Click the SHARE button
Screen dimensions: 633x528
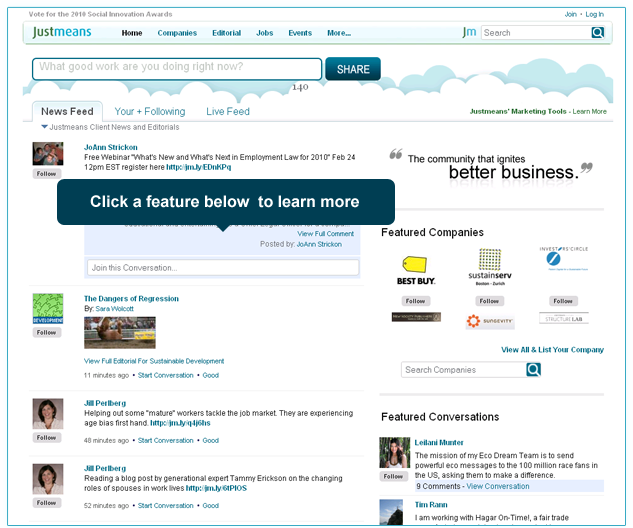pyautogui.click(x=353, y=69)
